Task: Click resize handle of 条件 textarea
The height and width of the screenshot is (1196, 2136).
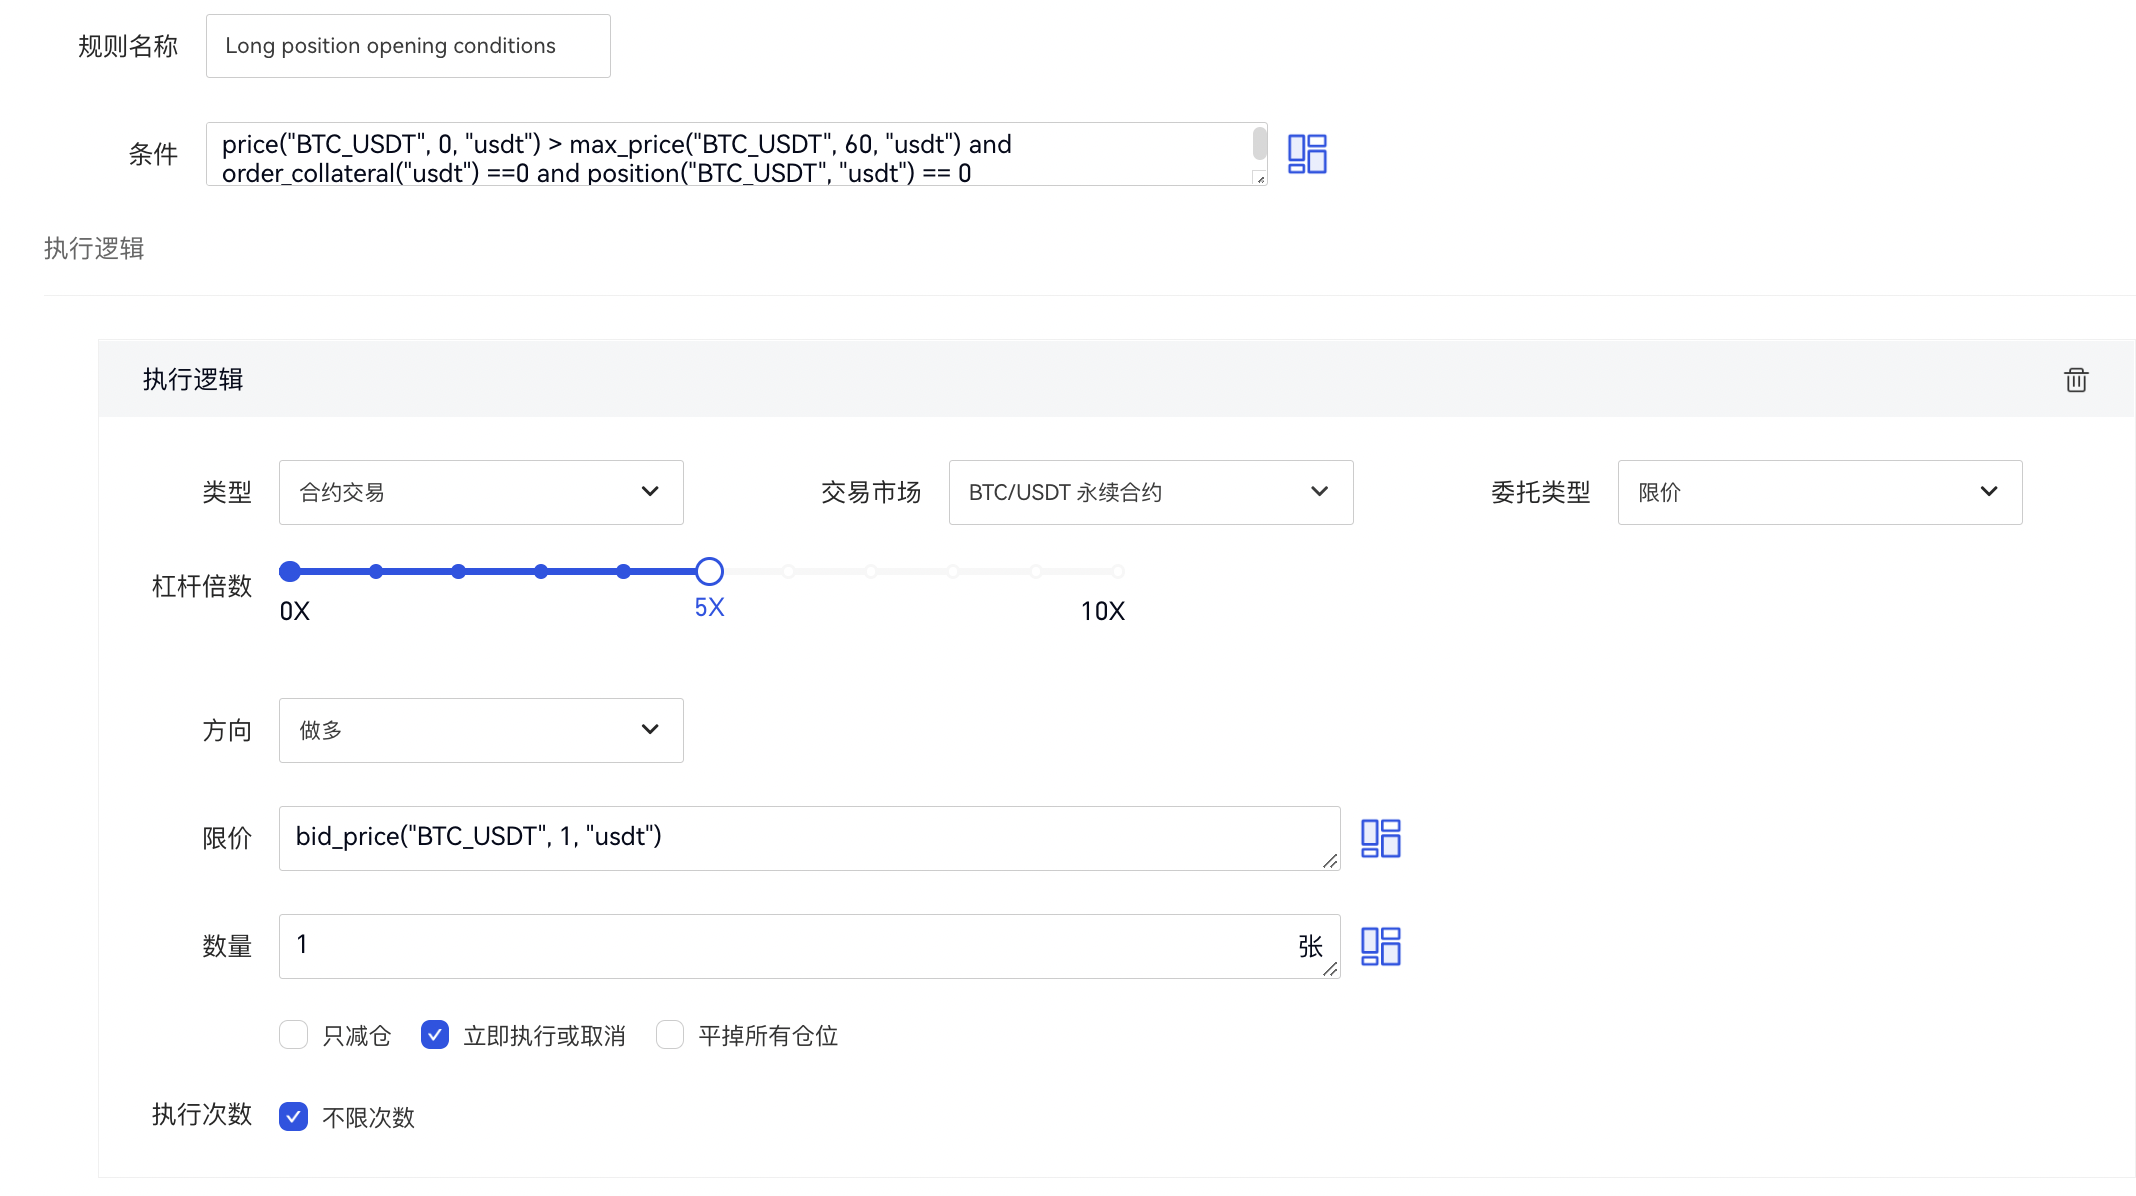Action: [1260, 179]
